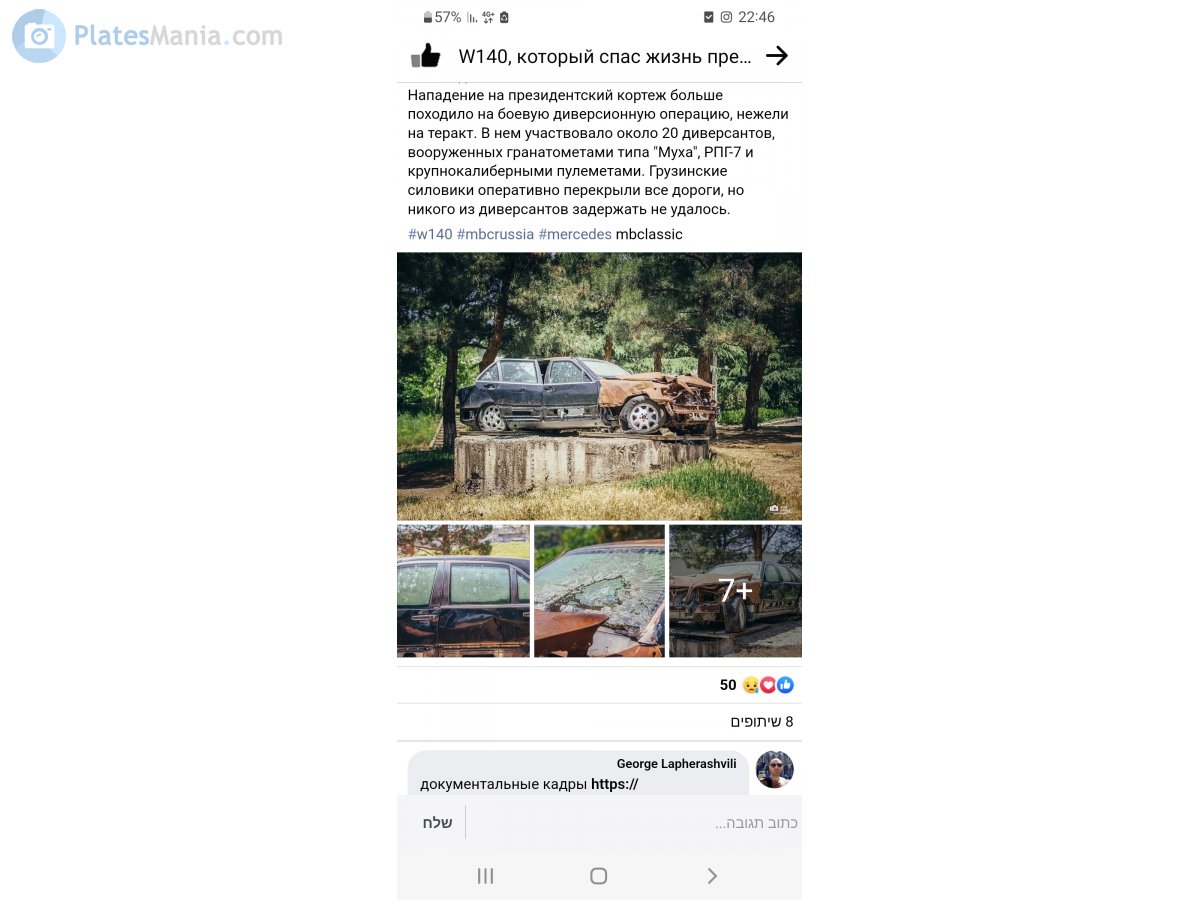Open the main wrecked Mercedes photo

[599, 386]
